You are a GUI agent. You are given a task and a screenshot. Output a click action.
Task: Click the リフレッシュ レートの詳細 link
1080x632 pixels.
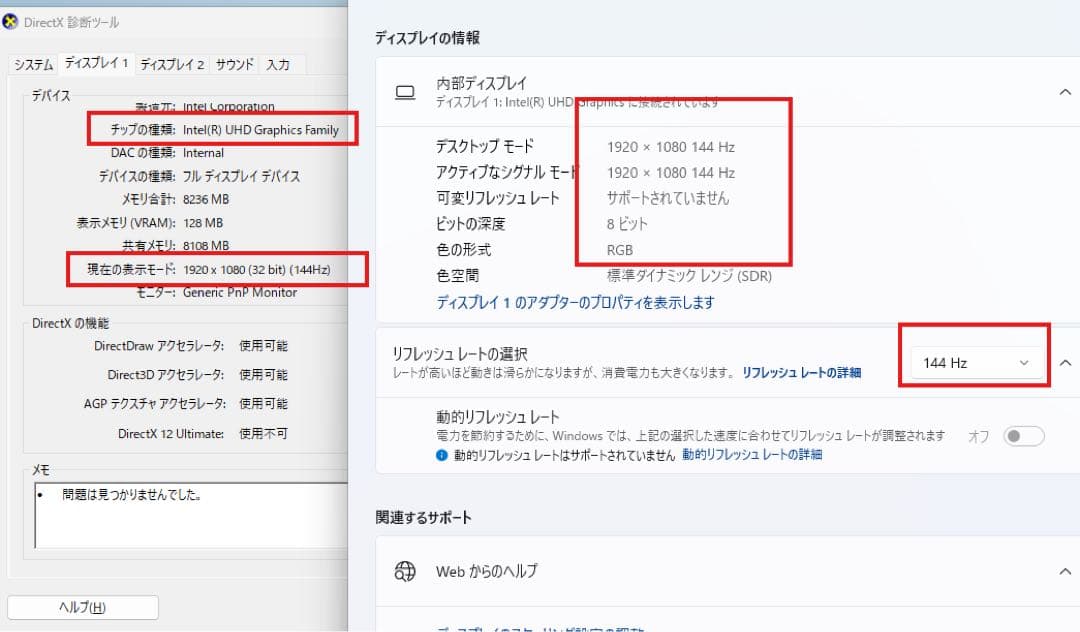pyautogui.click(x=801, y=373)
